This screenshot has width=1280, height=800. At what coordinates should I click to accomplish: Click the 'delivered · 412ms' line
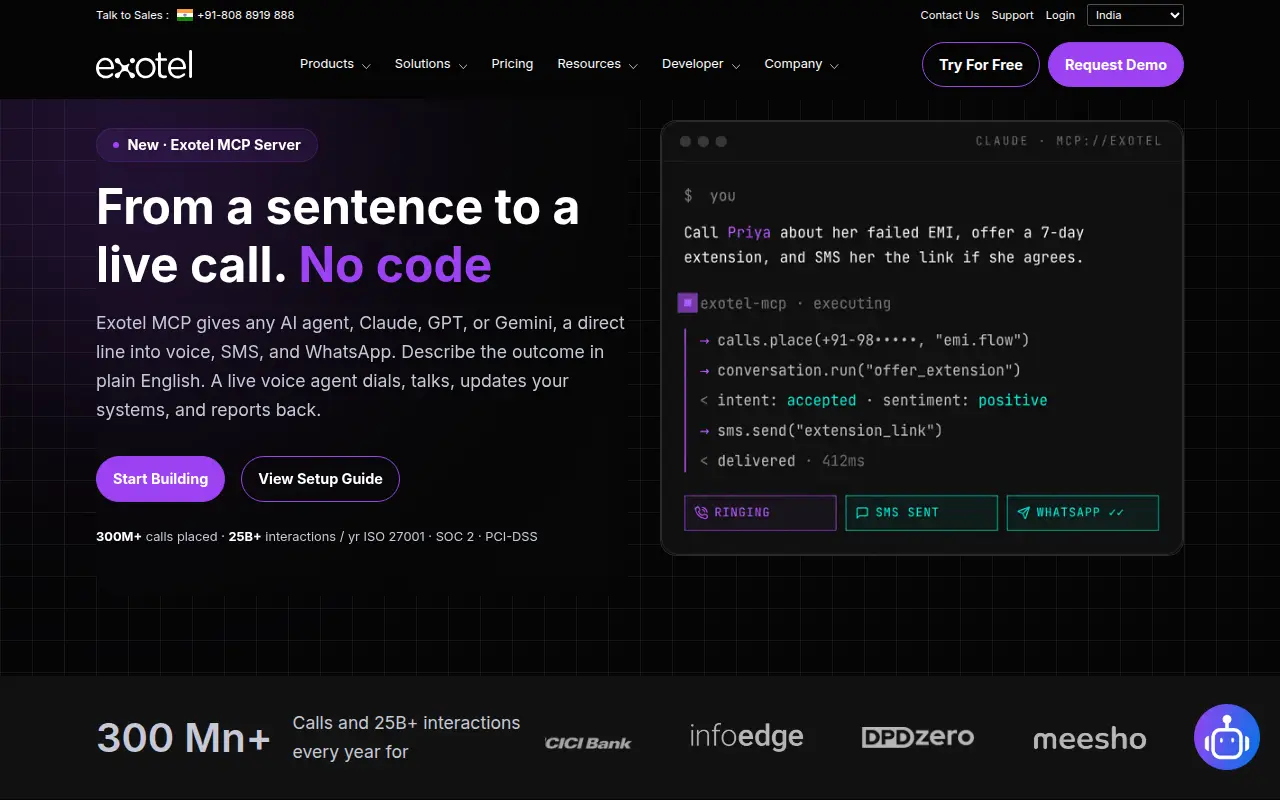(x=782, y=461)
